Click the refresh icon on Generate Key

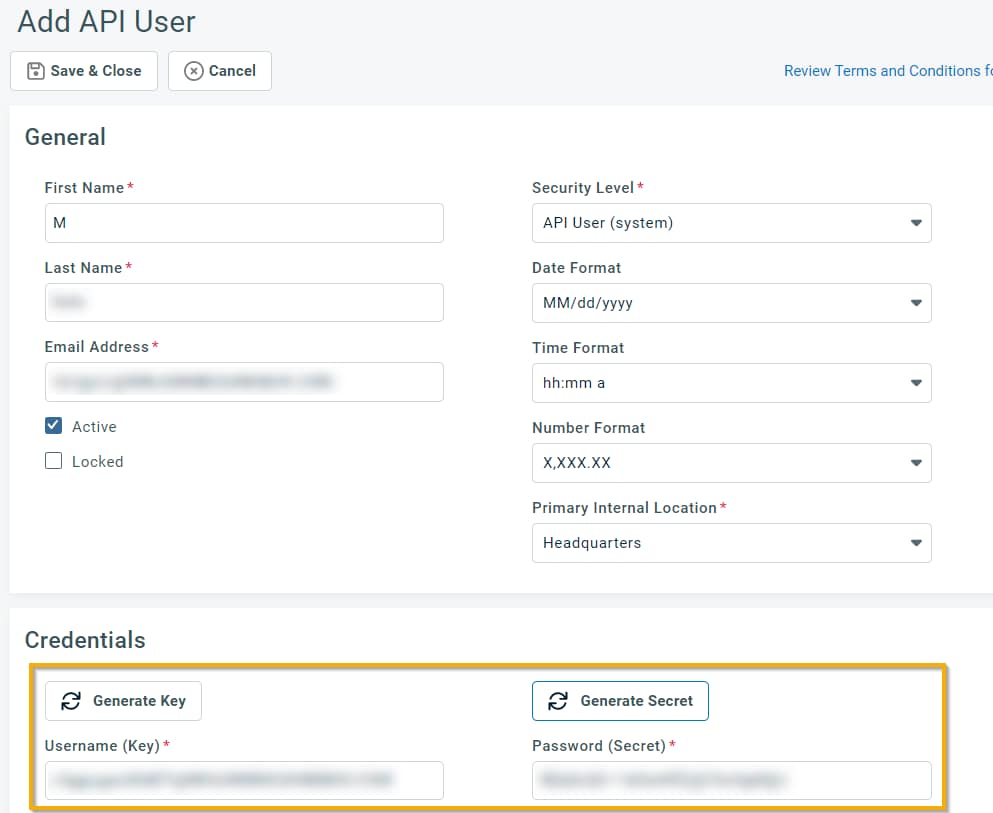click(x=71, y=701)
